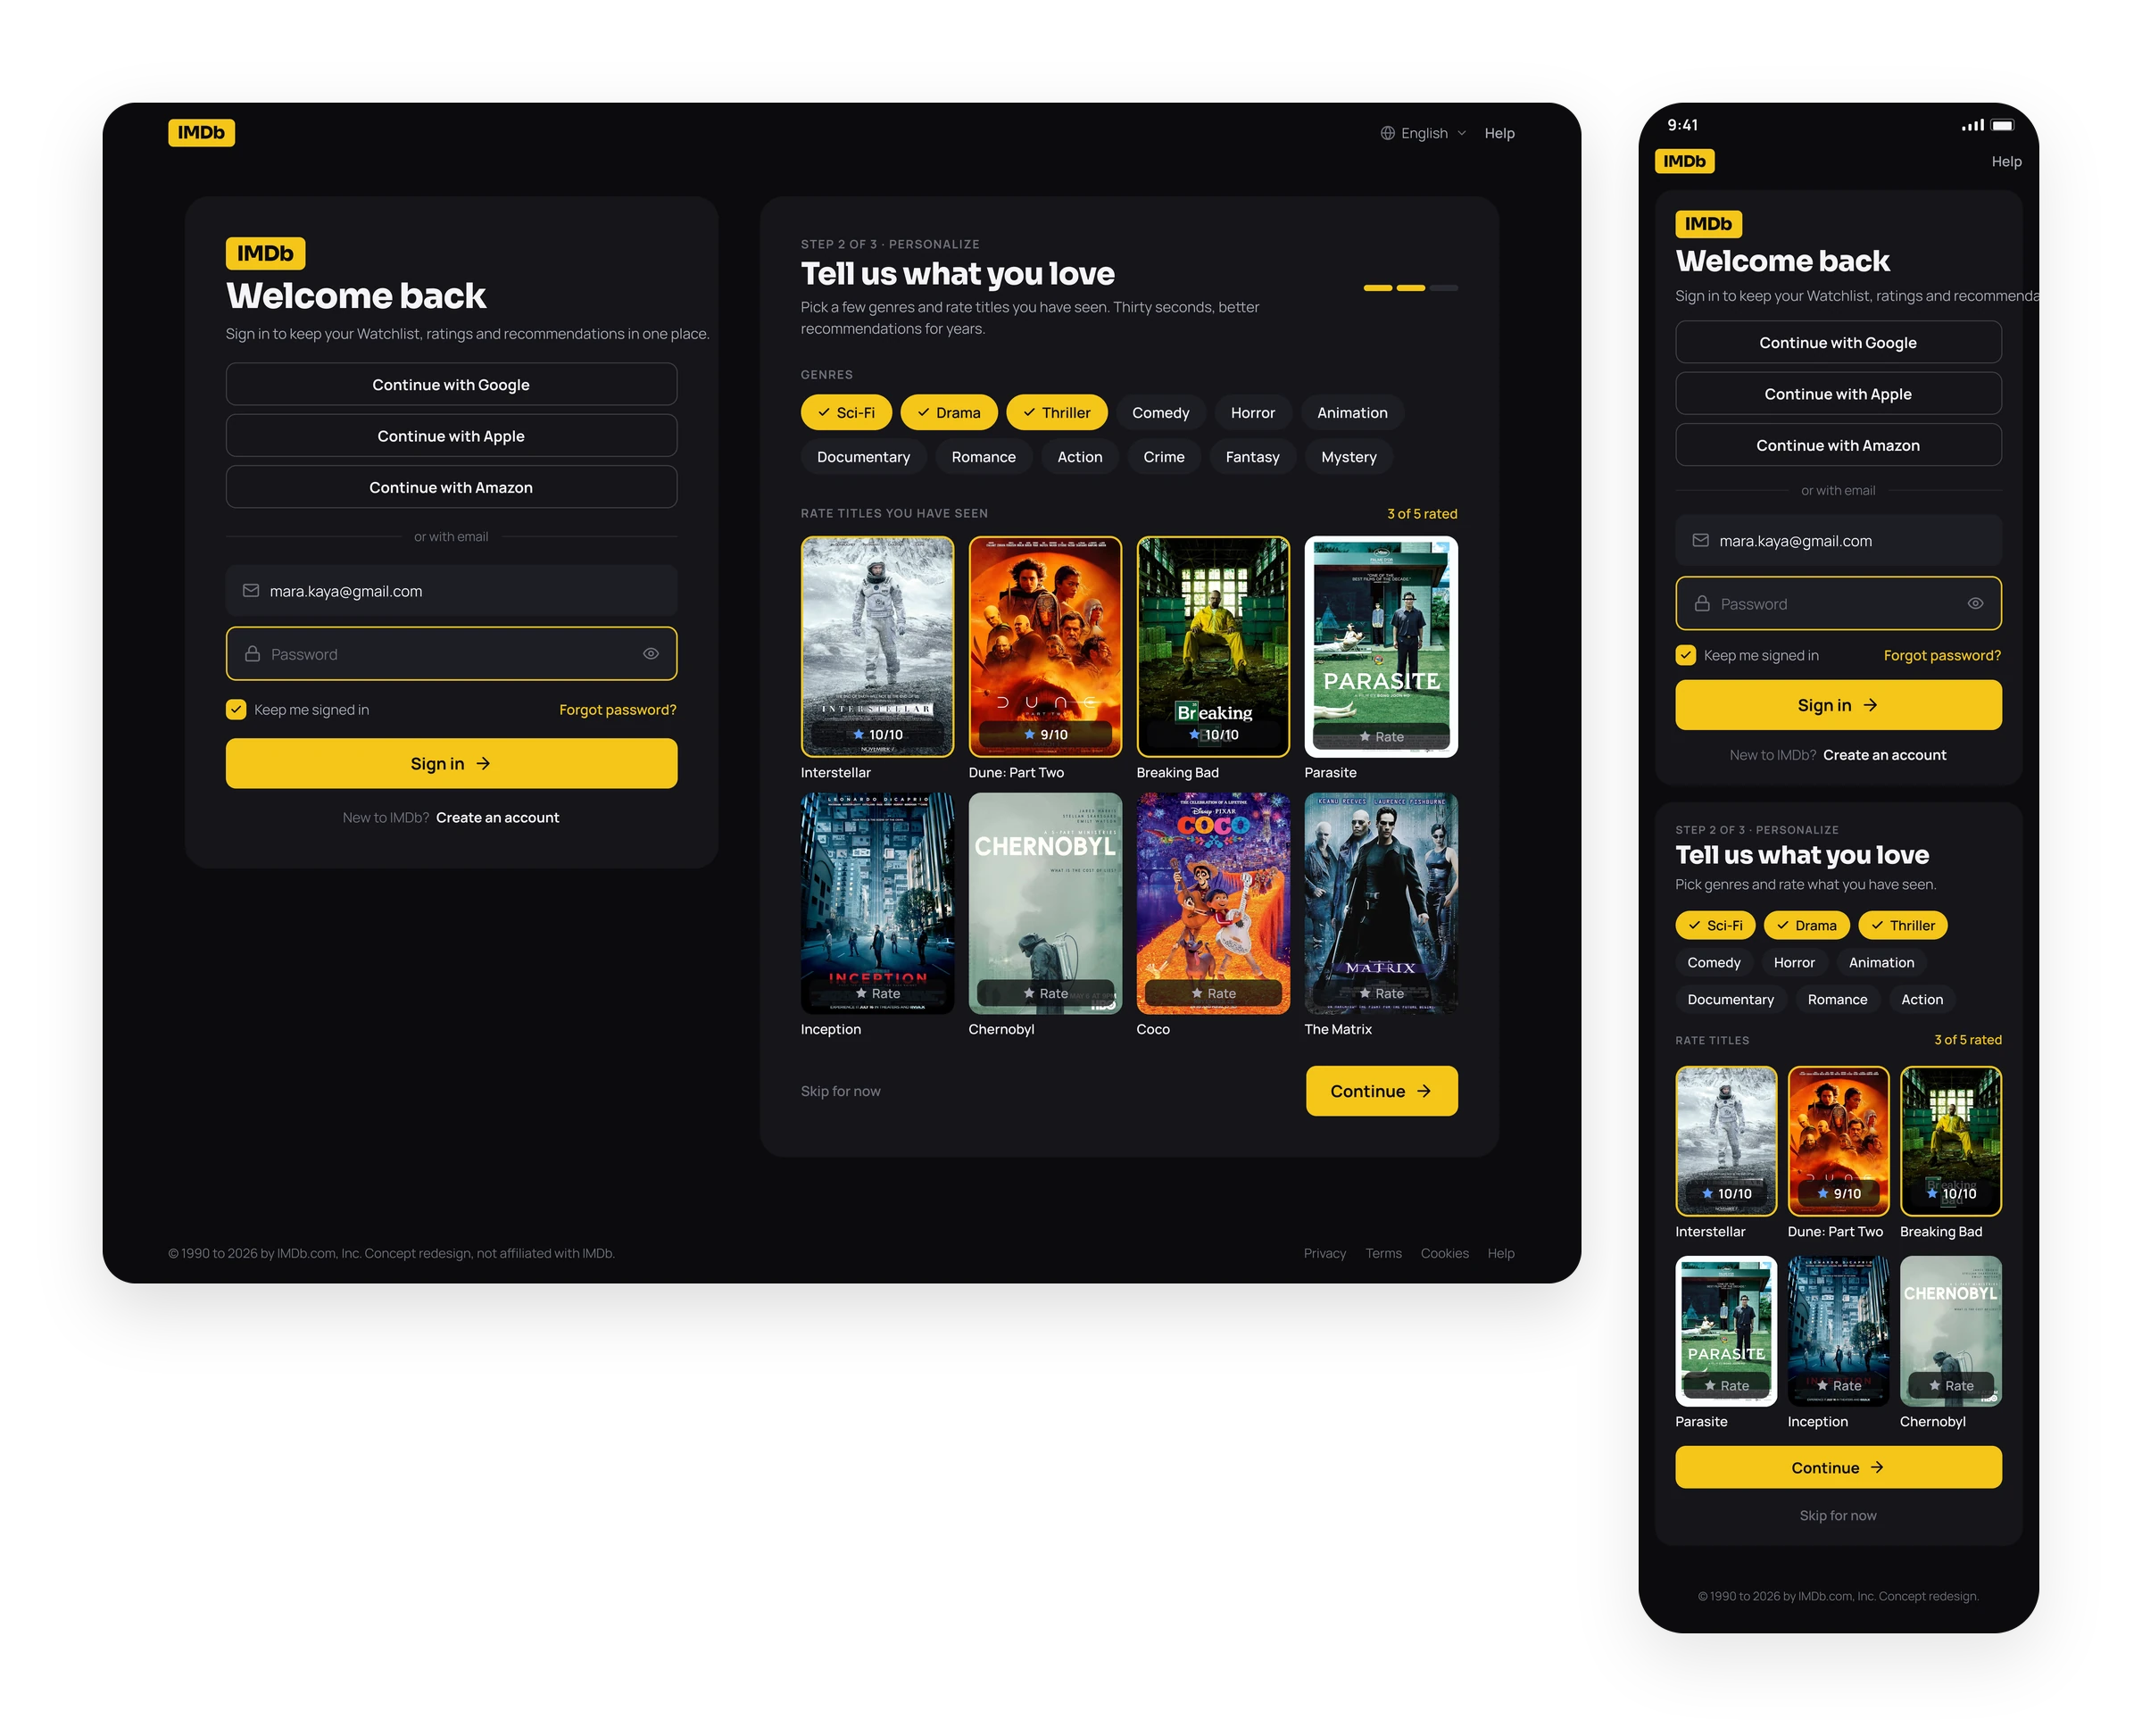Click the step progress indicator bars
Viewport: 2142px width, 1736px height.
coord(1410,288)
